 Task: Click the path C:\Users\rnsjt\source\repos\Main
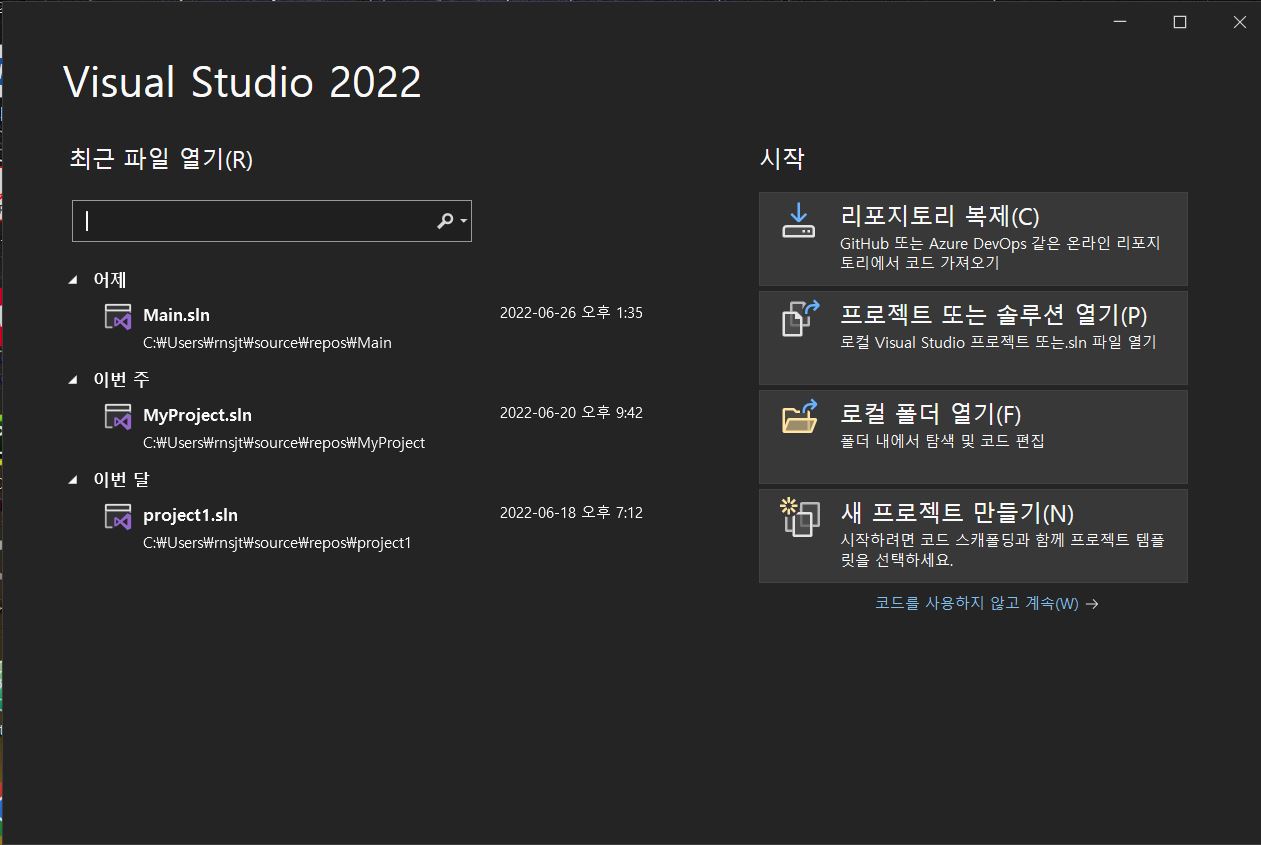(x=267, y=343)
